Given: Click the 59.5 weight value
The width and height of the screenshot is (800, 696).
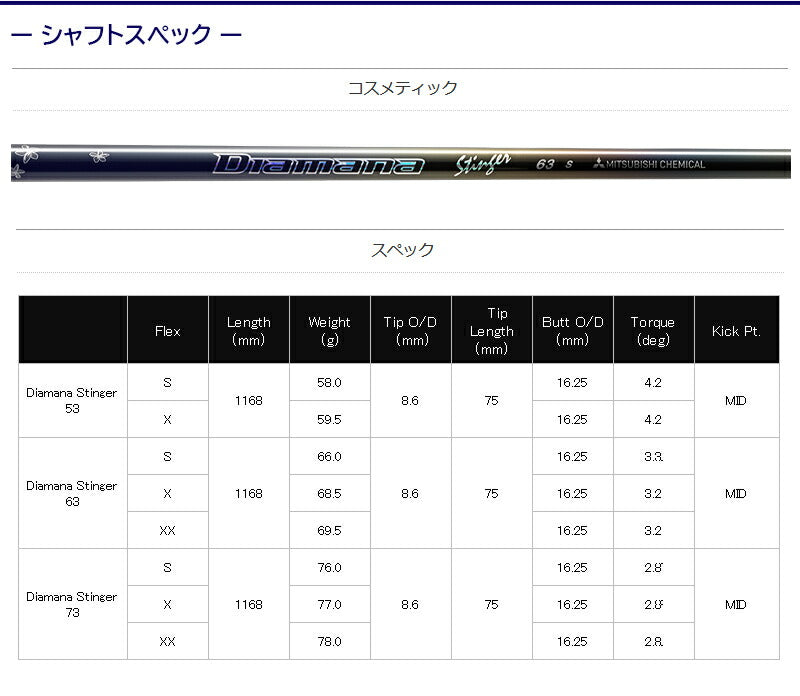Looking at the screenshot, I should point(330,419).
